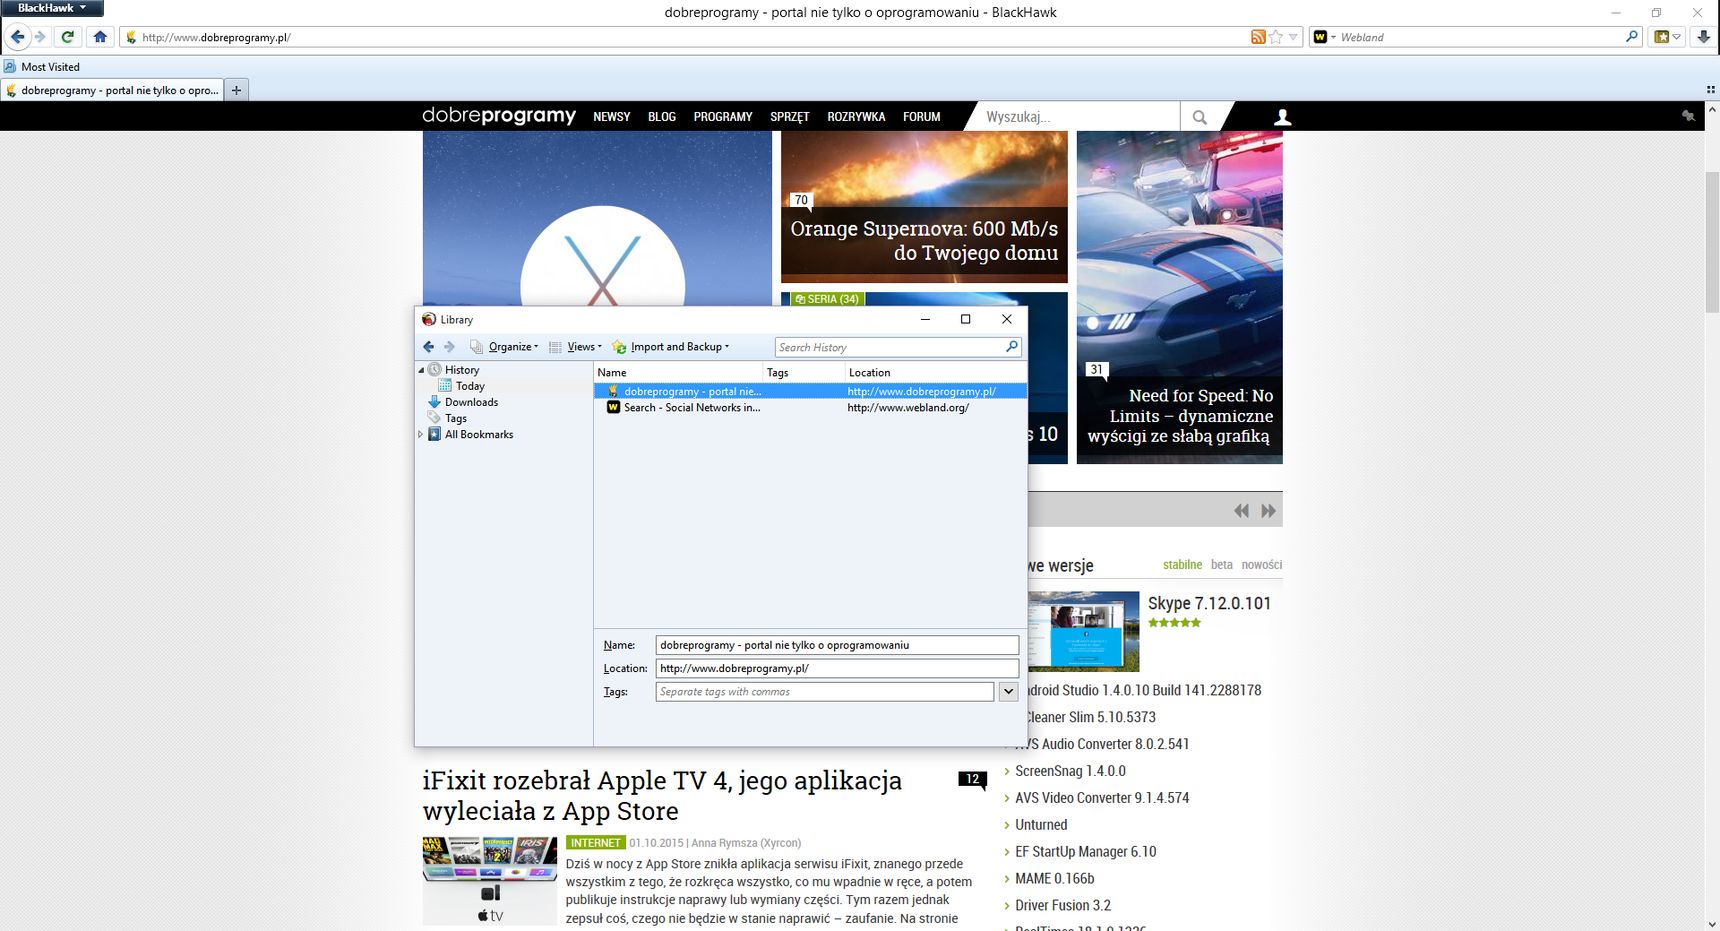Open the PROGRAMY menu item

coord(723,117)
